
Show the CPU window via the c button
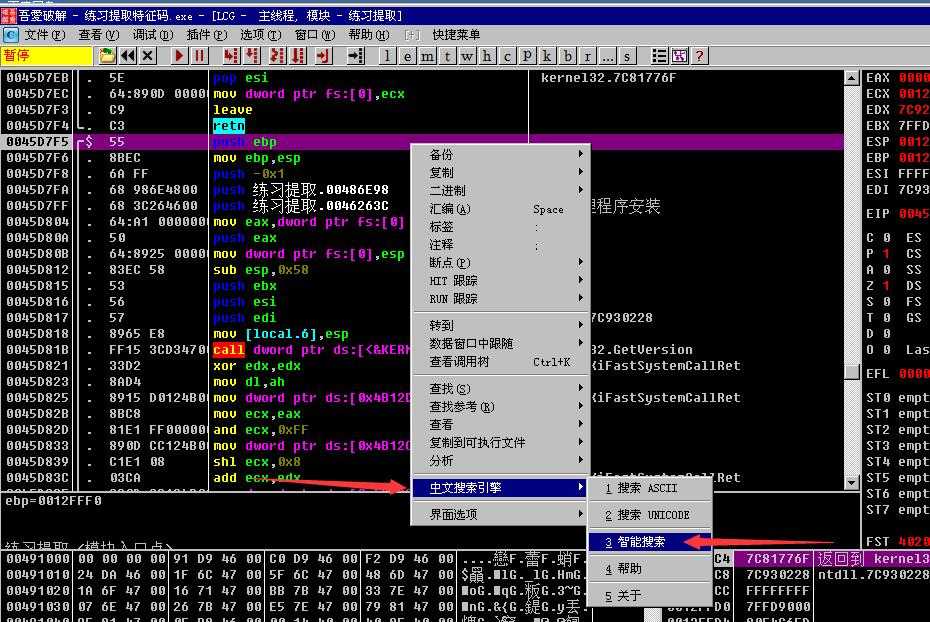coord(507,56)
